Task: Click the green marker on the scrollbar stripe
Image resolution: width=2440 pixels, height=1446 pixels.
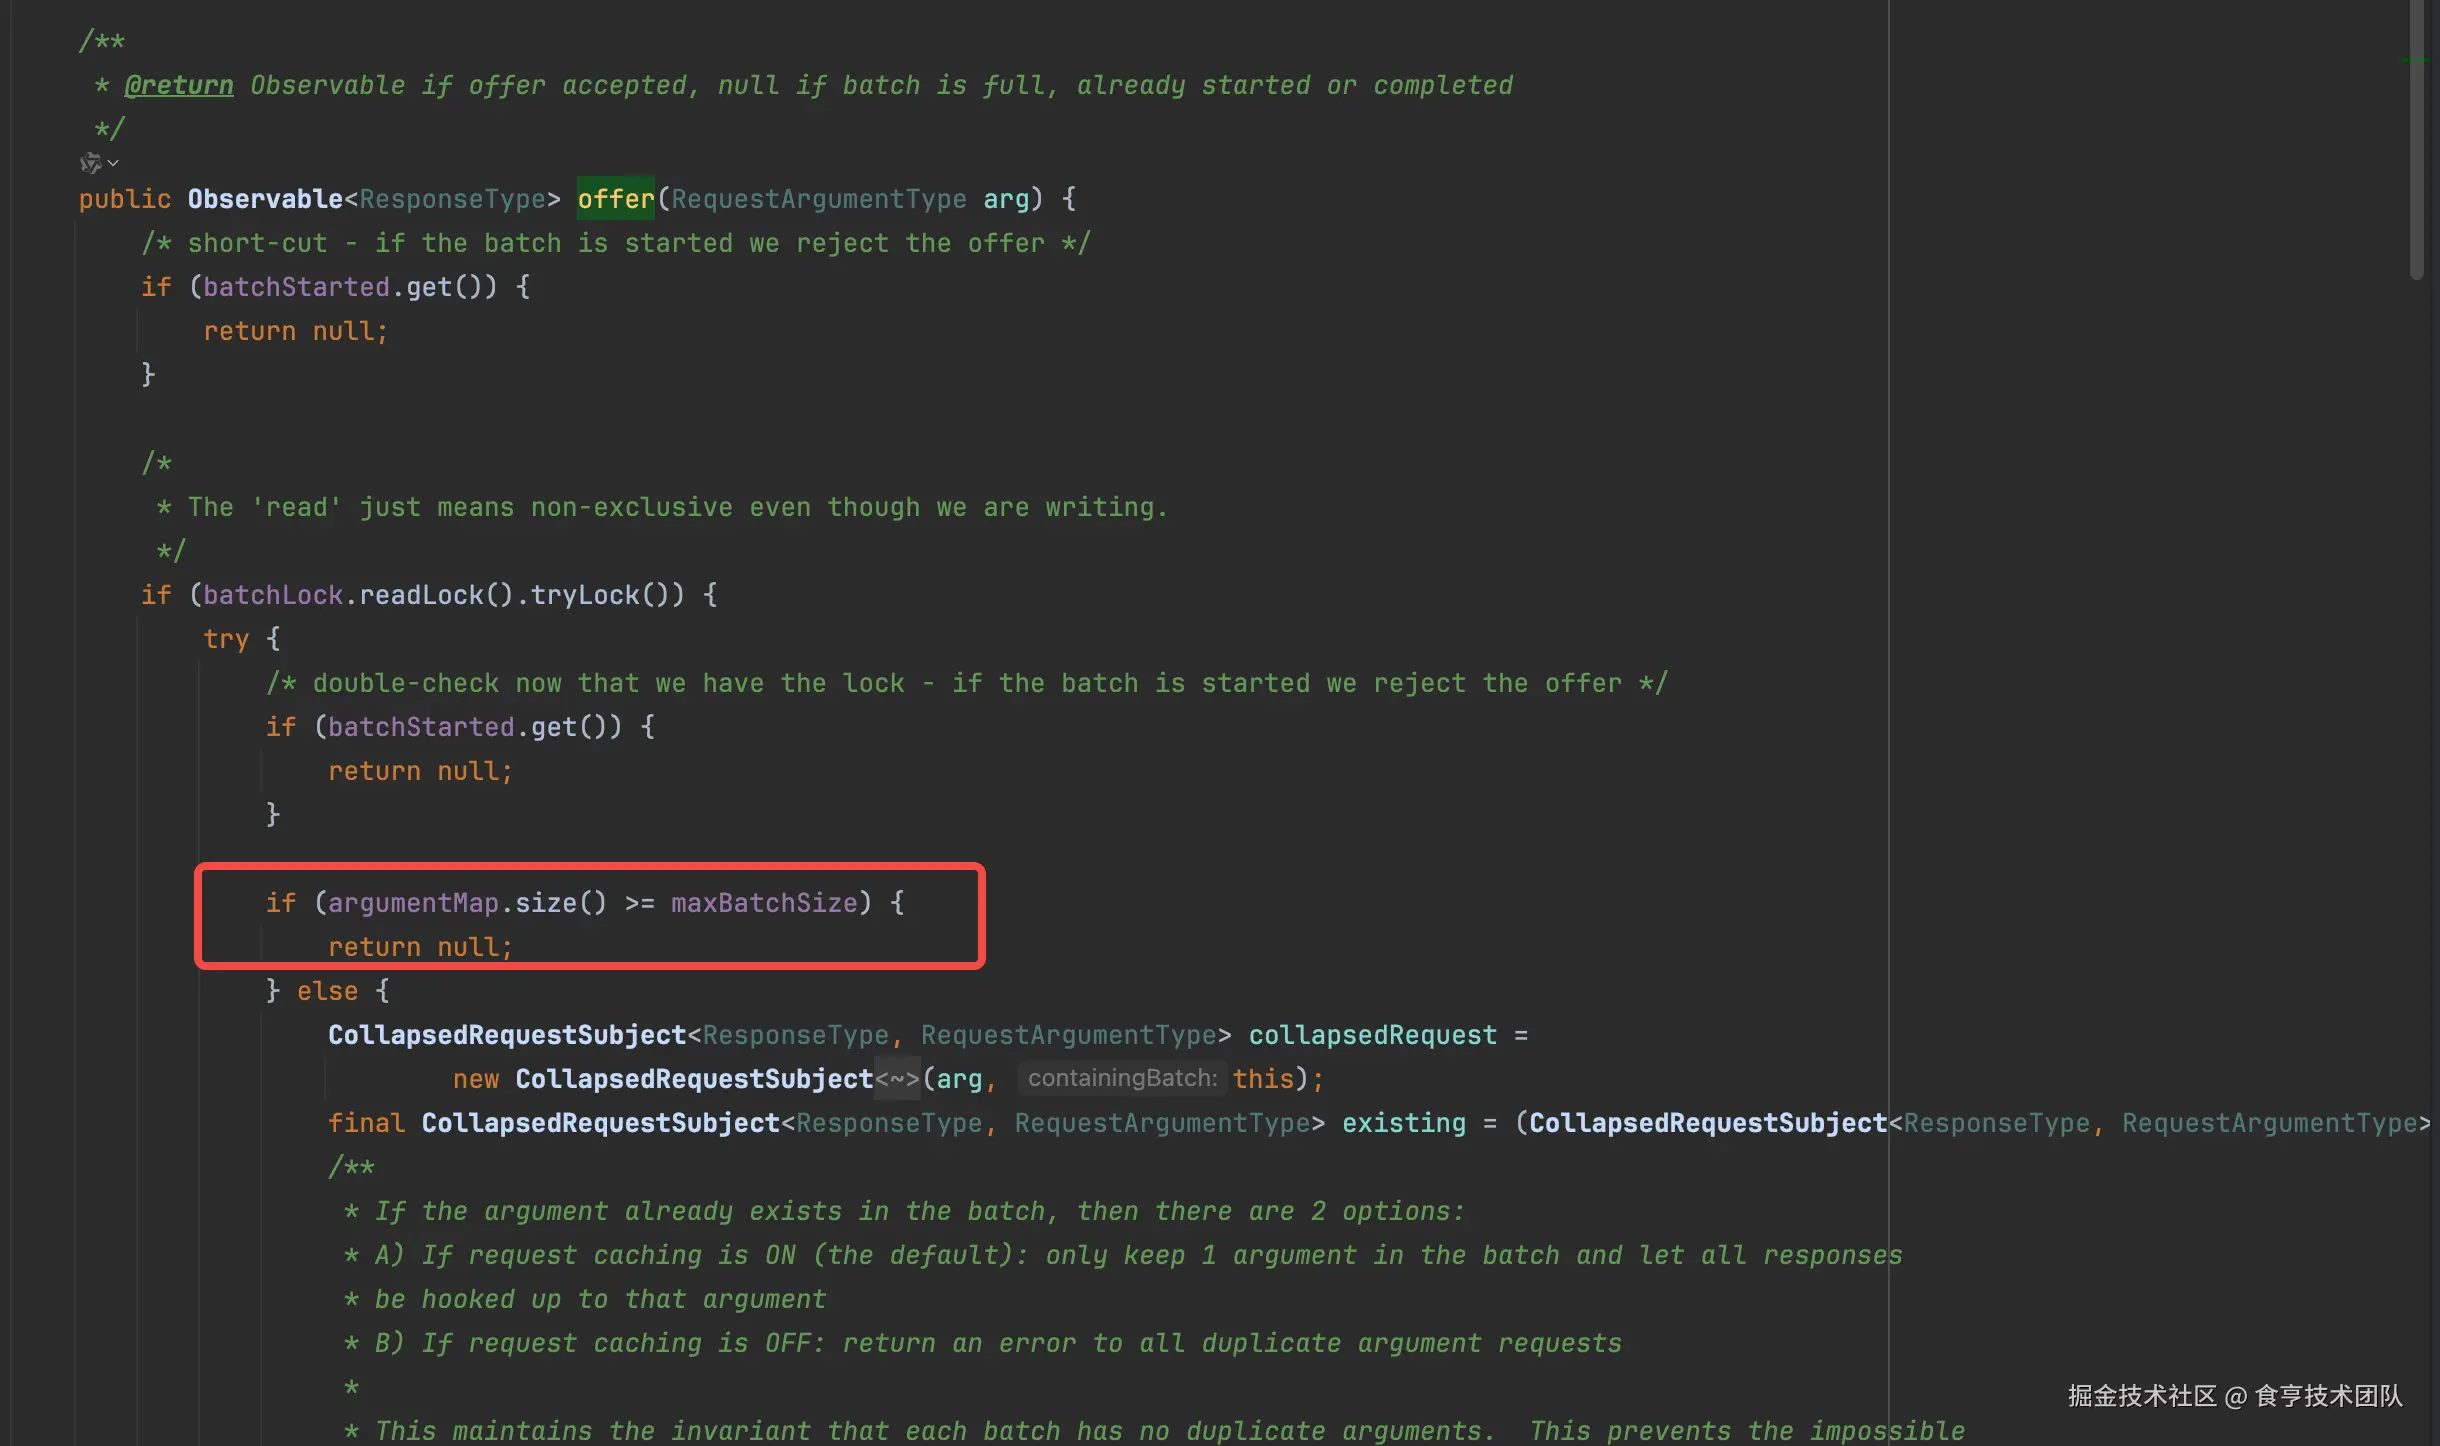Action: coord(2414,60)
